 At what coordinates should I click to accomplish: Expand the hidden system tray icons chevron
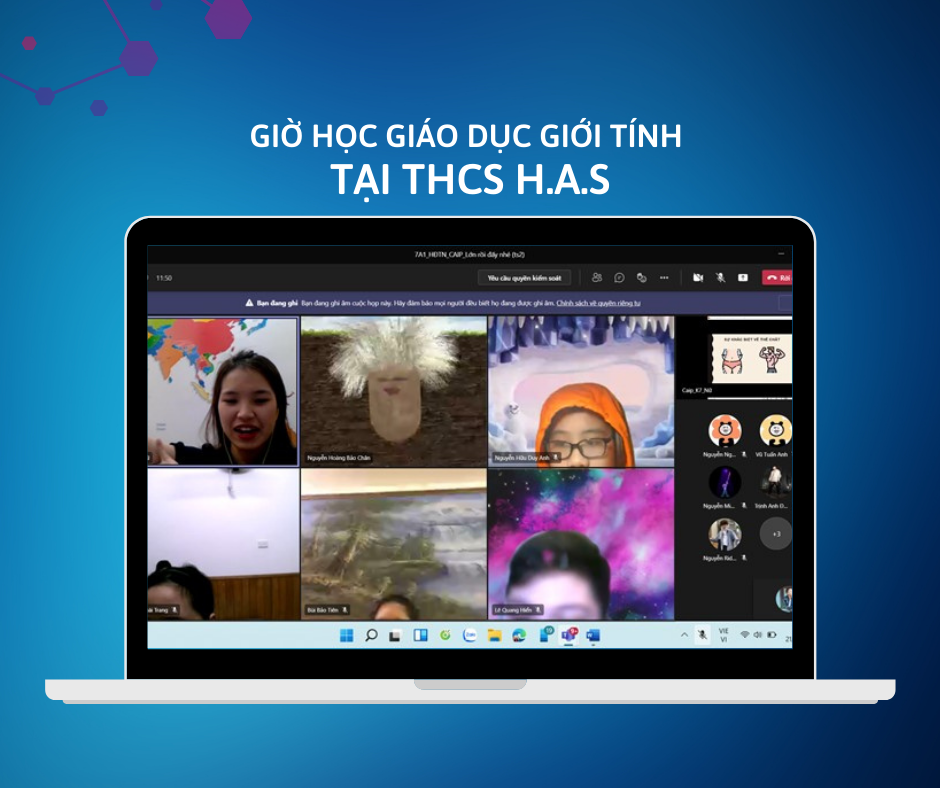[685, 635]
